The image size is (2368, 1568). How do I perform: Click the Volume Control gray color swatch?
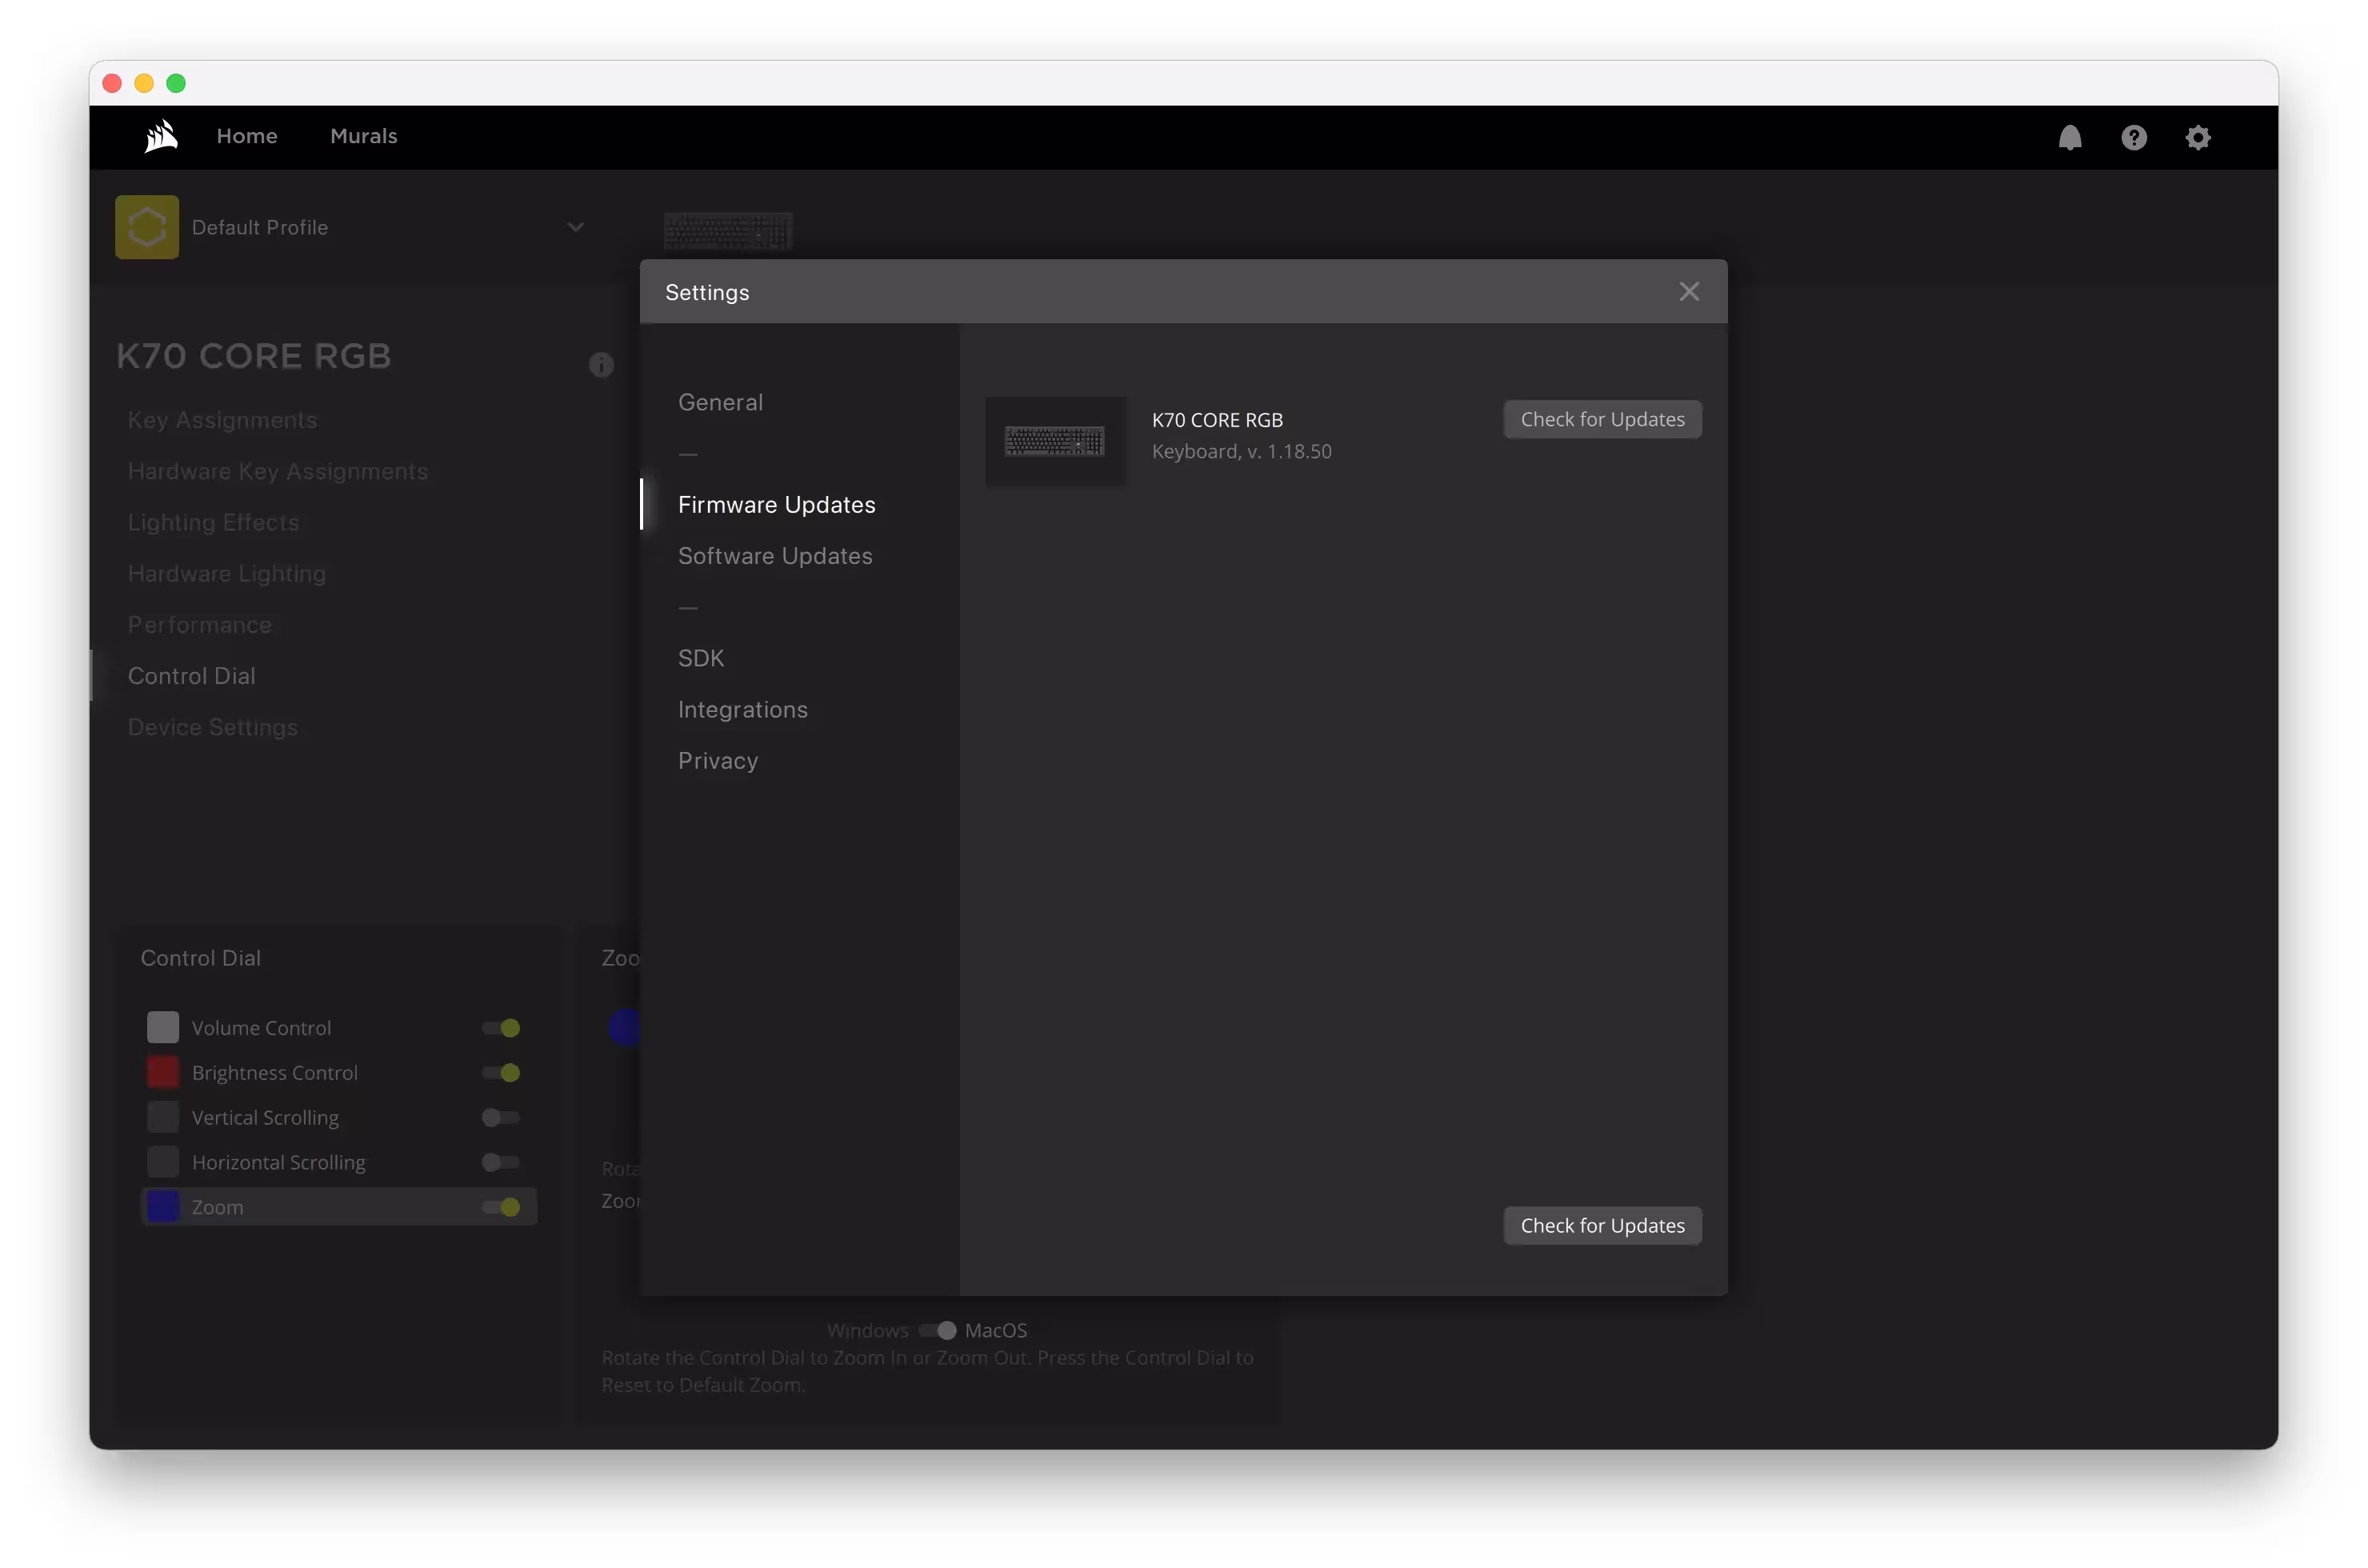[163, 1028]
